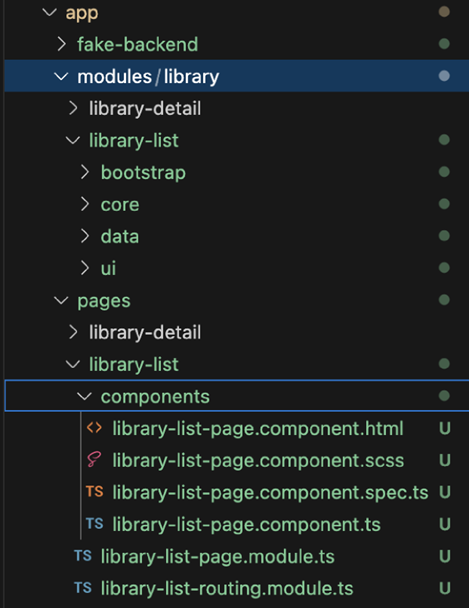The image size is (469, 608).
Task: Click U badge on library-list-routing.module.ts
Action: point(445,588)
